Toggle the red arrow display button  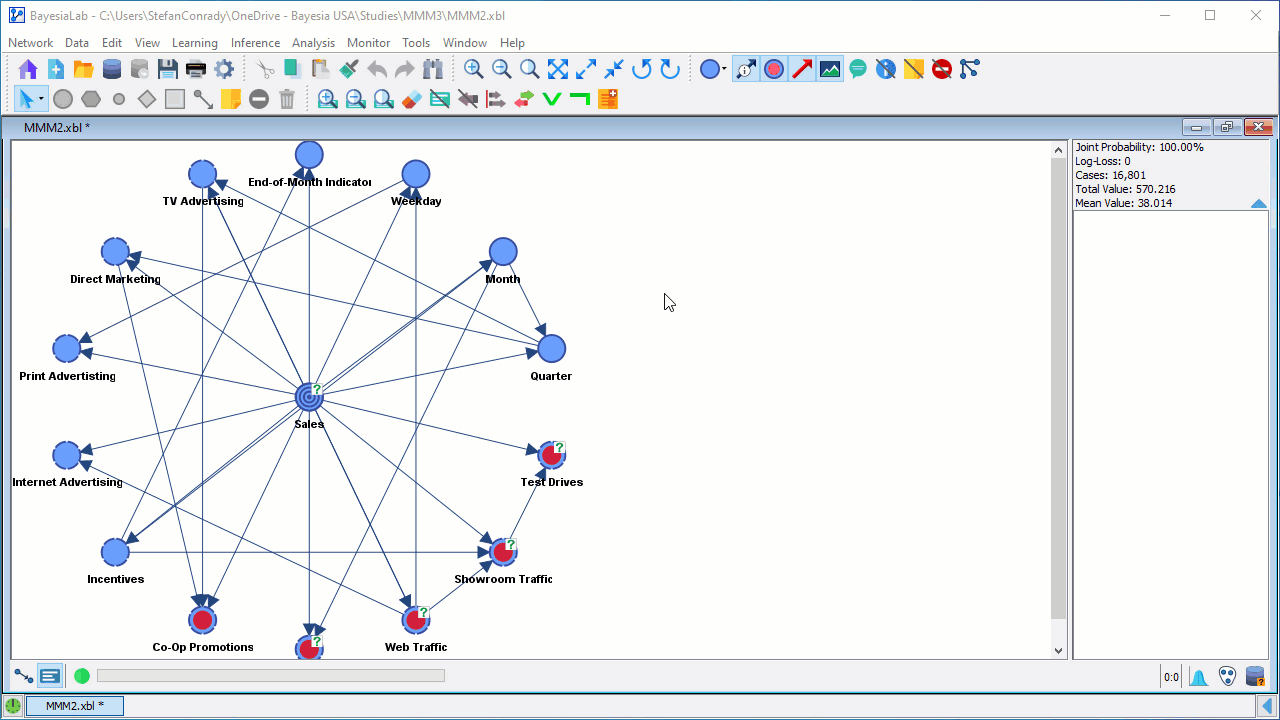pyautogui.click(x=802, y=69)
